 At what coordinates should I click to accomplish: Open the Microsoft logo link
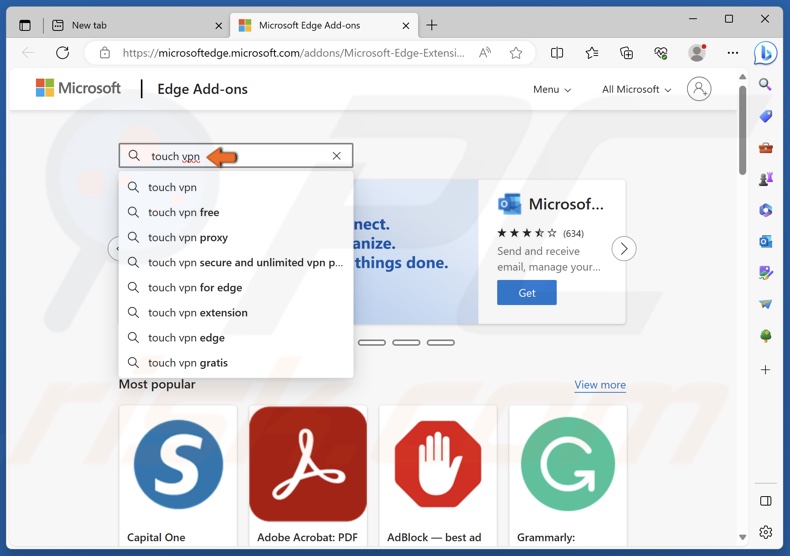78,88
